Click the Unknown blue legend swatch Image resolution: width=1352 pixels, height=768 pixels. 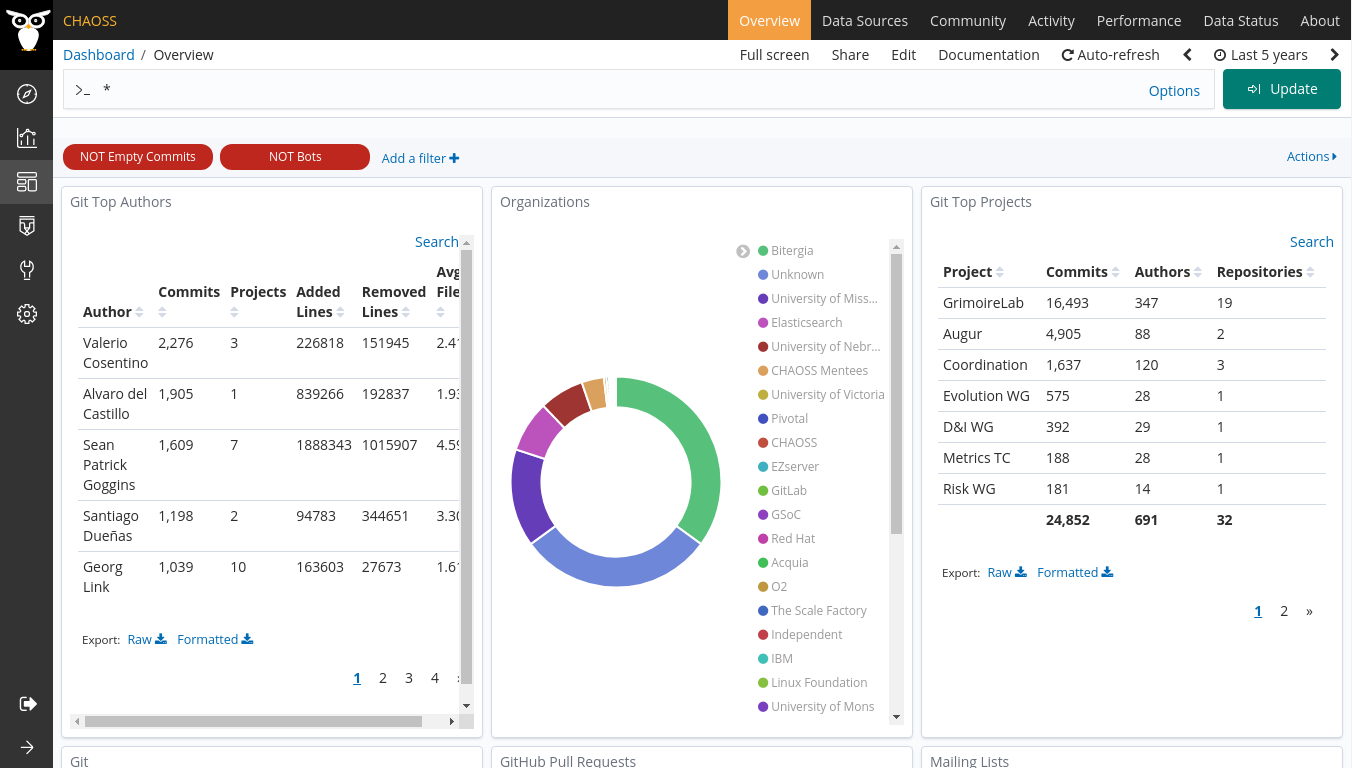(x=763, y=275)
